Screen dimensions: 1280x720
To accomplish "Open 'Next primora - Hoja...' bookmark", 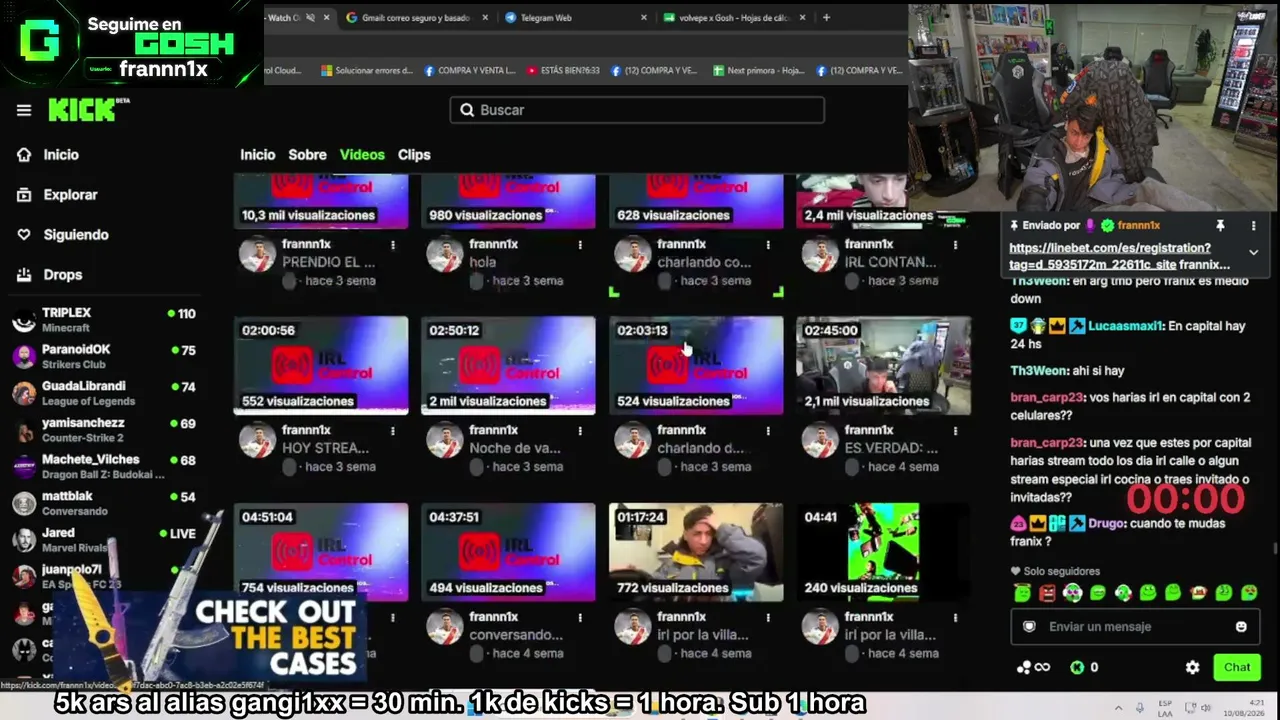I will click(758, 71).
